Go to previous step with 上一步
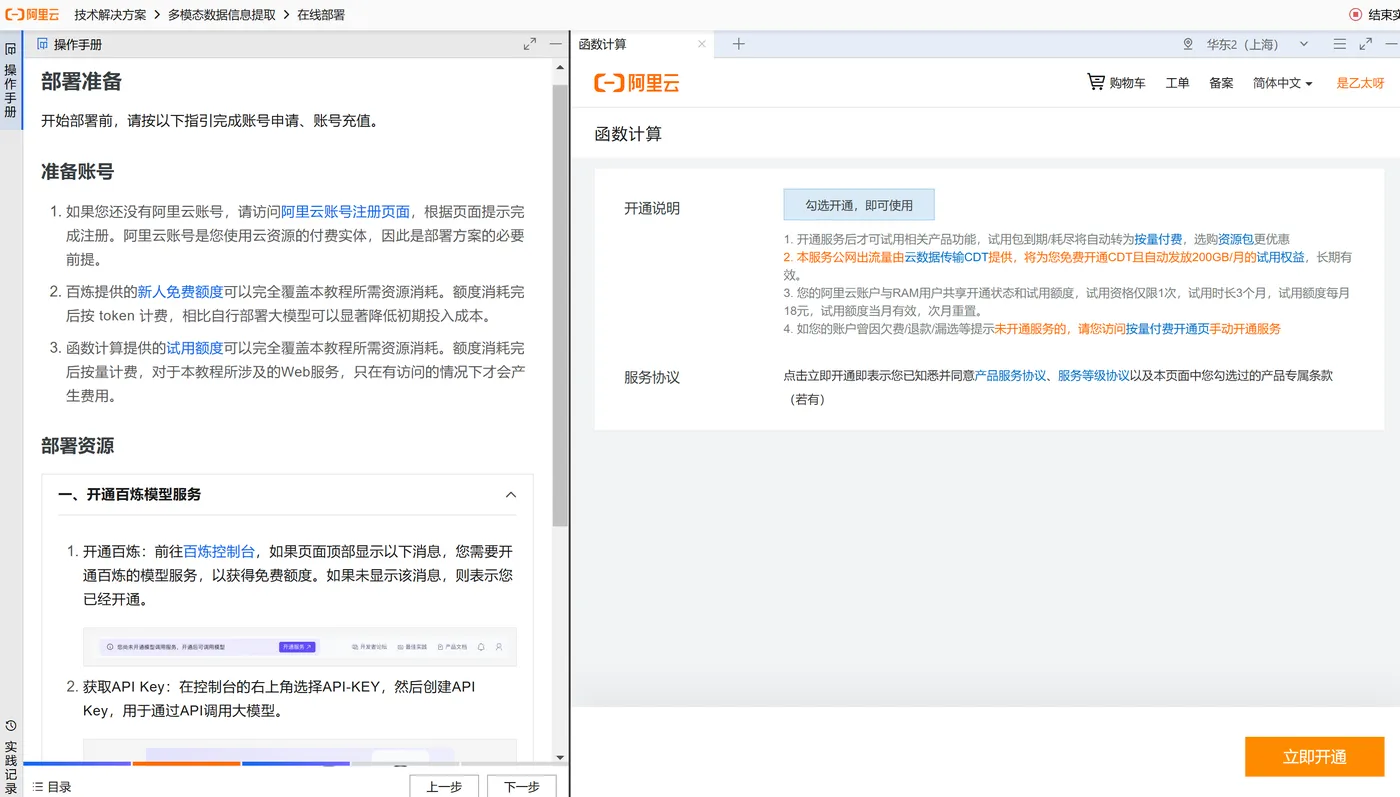The width and height of the screenshot is (1400, 797). tap(444, 786)
